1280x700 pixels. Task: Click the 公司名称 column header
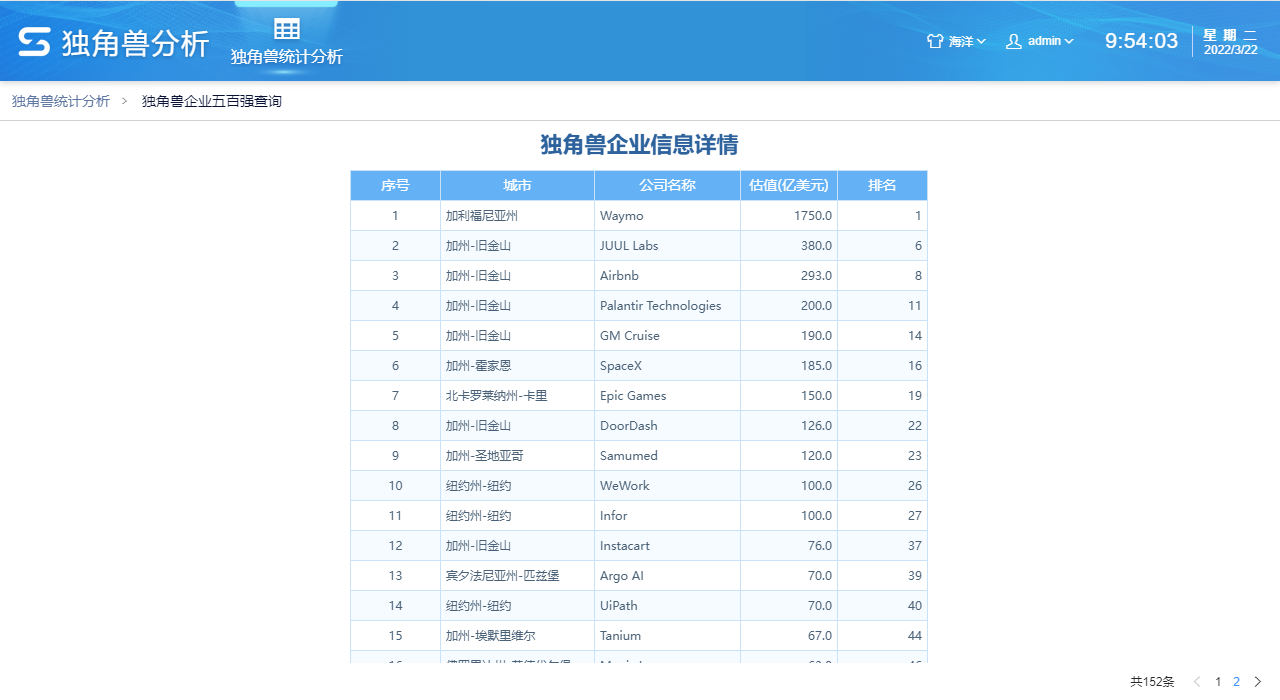pyautogui.click(x=667, y=185)
